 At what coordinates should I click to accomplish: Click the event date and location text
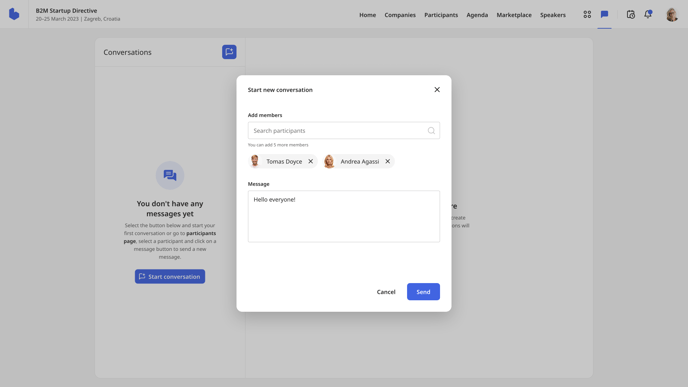point(78,19)
